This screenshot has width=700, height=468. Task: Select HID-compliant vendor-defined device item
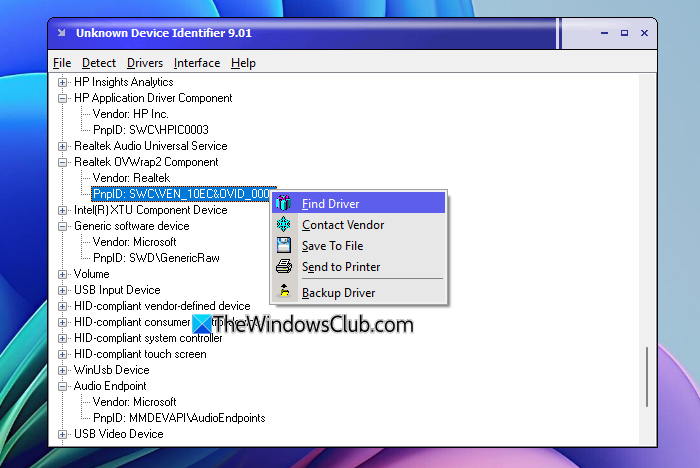[162, 306]
